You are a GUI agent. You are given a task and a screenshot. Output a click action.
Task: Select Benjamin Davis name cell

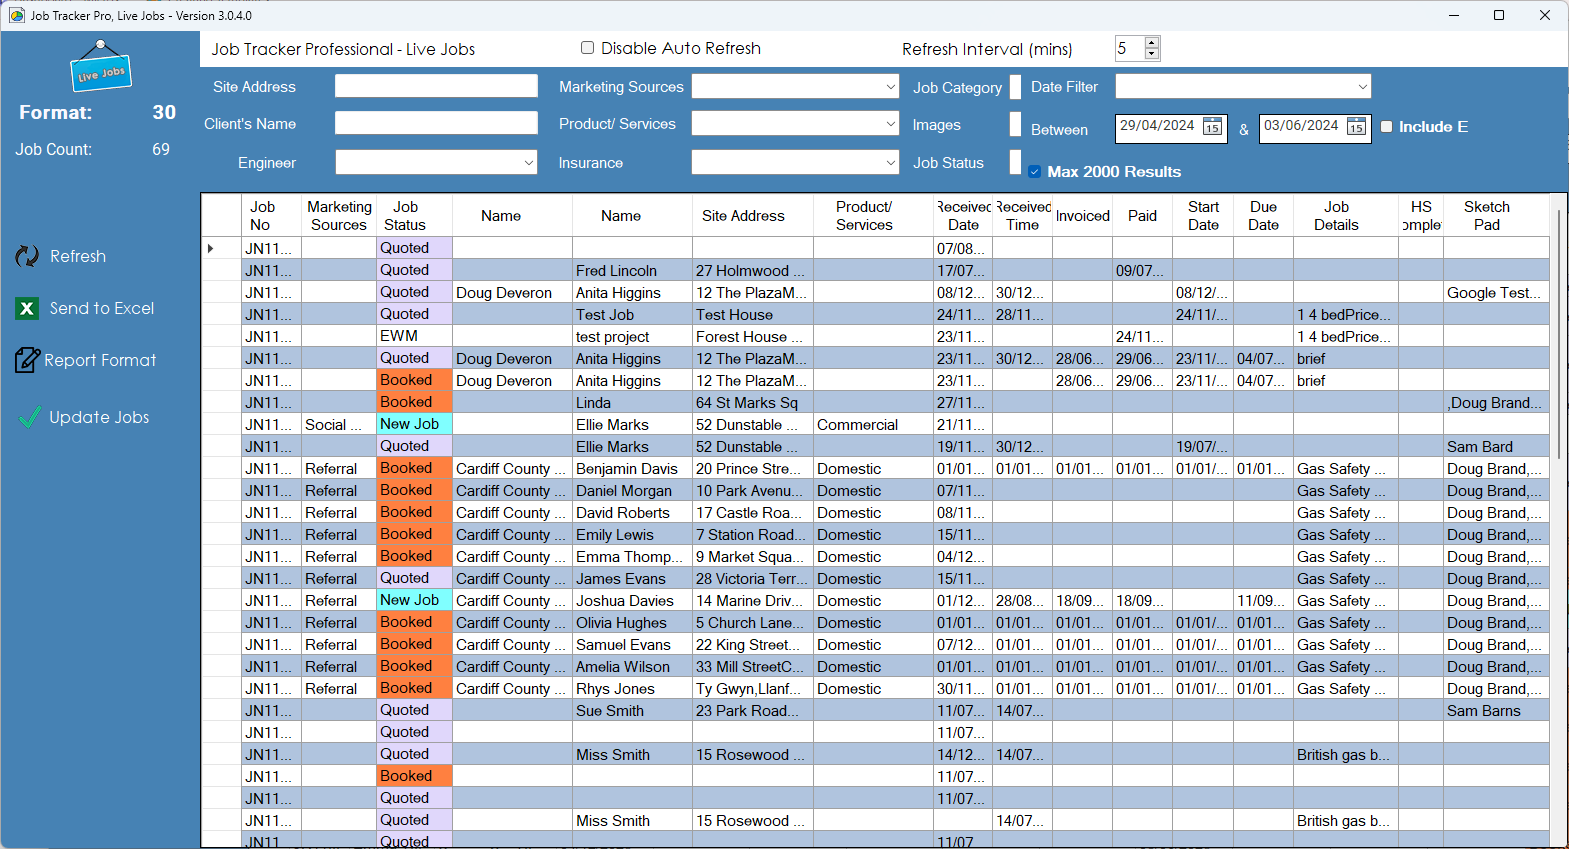tap(632, 468)
